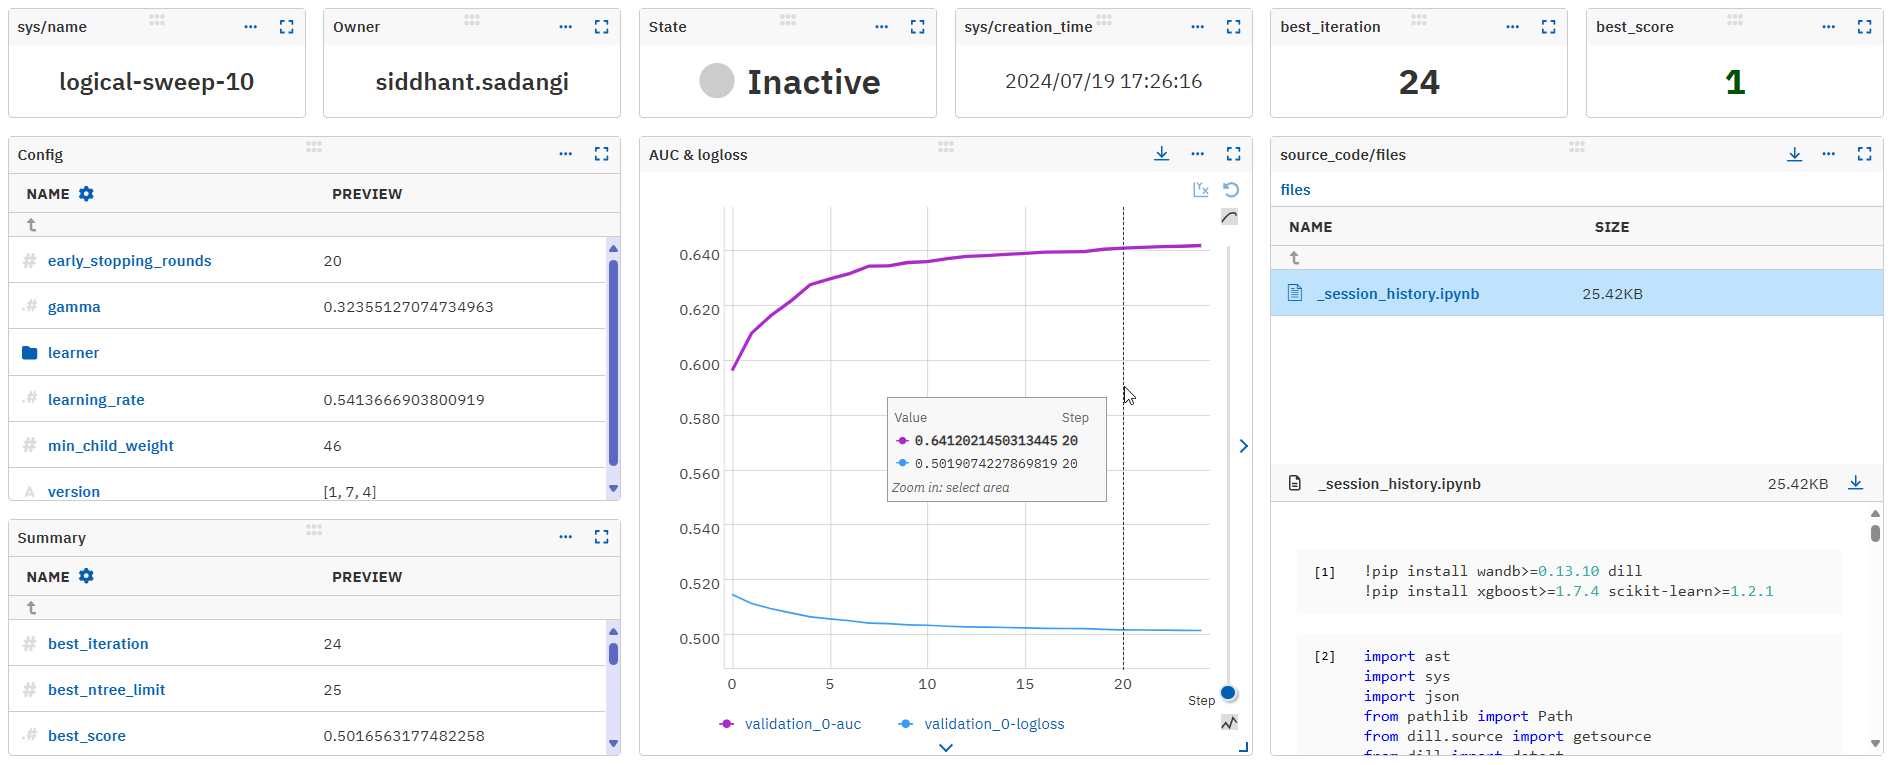The width and height of the screenshot is (1893, 765).
Task: Expand AUC & logloss chart to fullscreen
Action: 1234,154
